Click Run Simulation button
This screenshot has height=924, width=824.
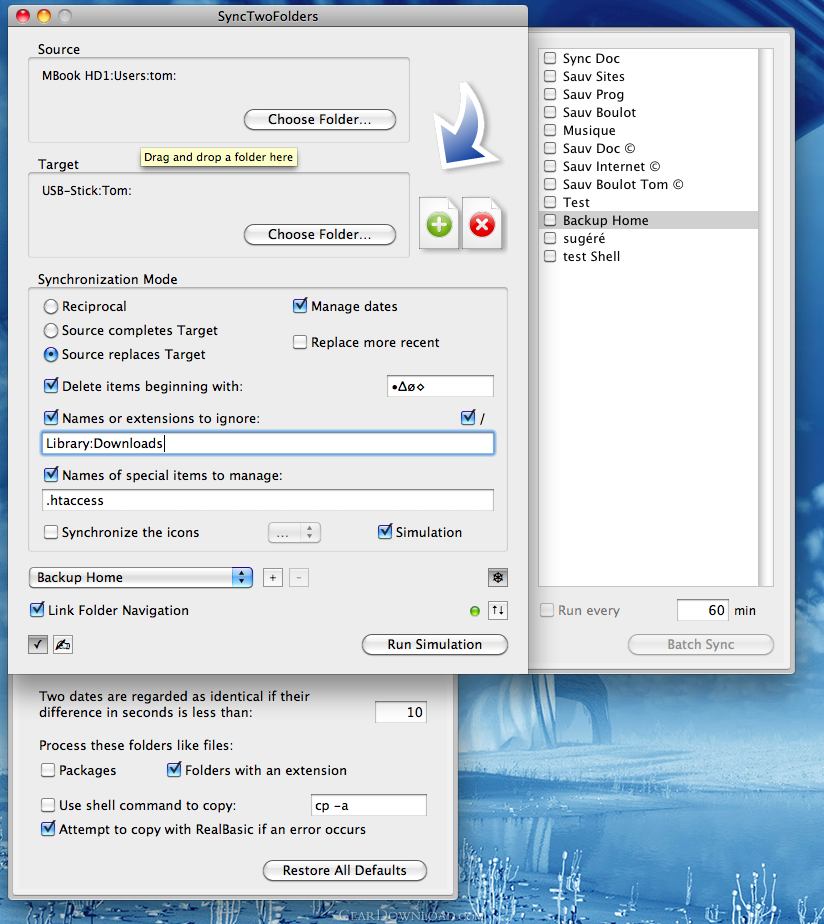[x=434, y=644]
